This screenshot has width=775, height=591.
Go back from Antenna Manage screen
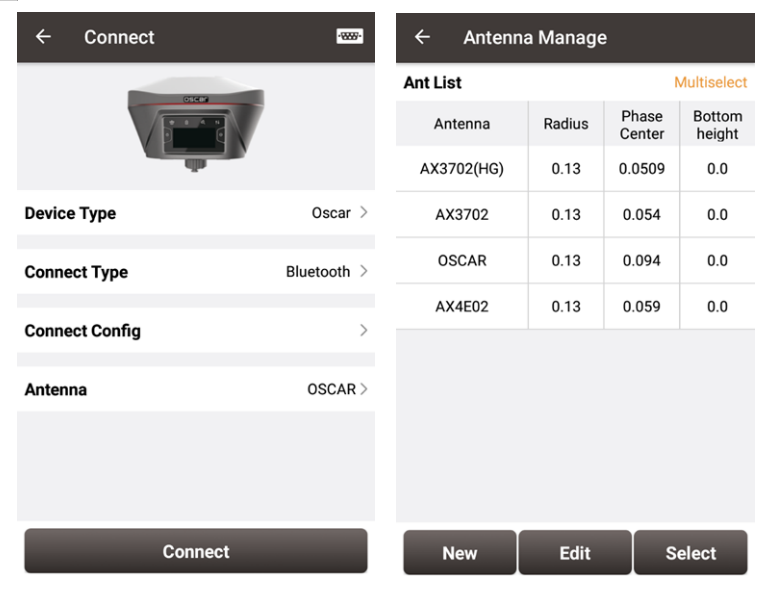[423, 37]
